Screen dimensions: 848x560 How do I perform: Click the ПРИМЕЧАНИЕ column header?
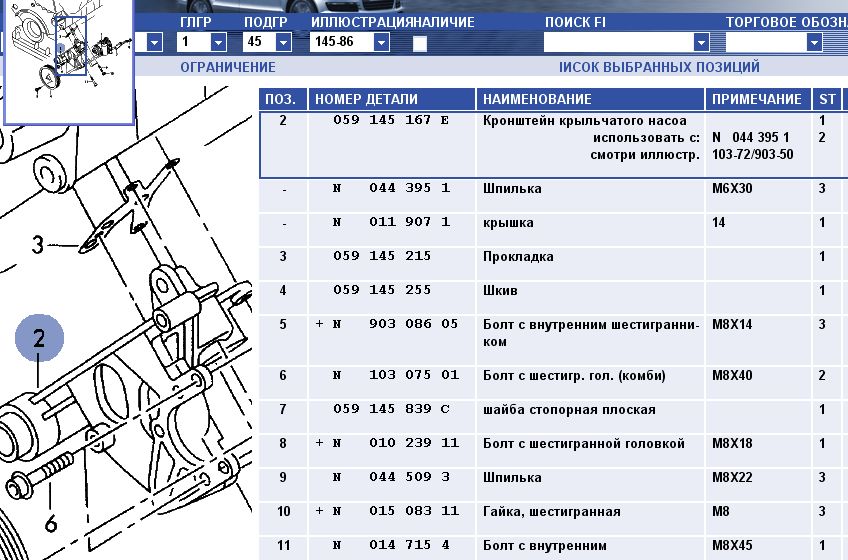[x=758, y=99]
